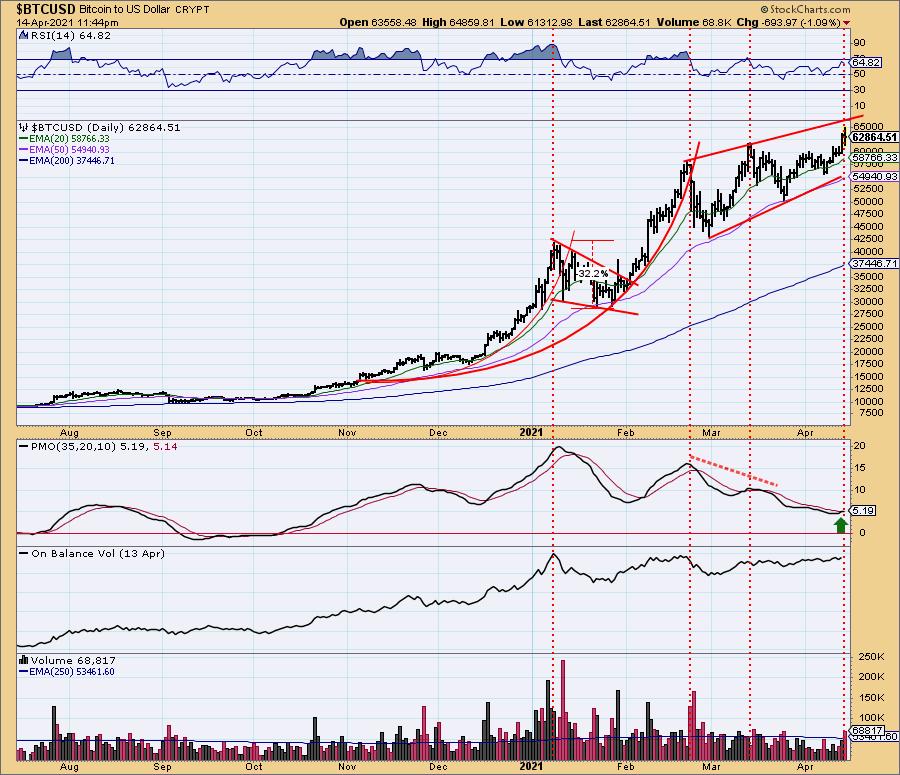
Task: Click the 58766.33 EMA tag on right axis
Action: tap(875, 157)
